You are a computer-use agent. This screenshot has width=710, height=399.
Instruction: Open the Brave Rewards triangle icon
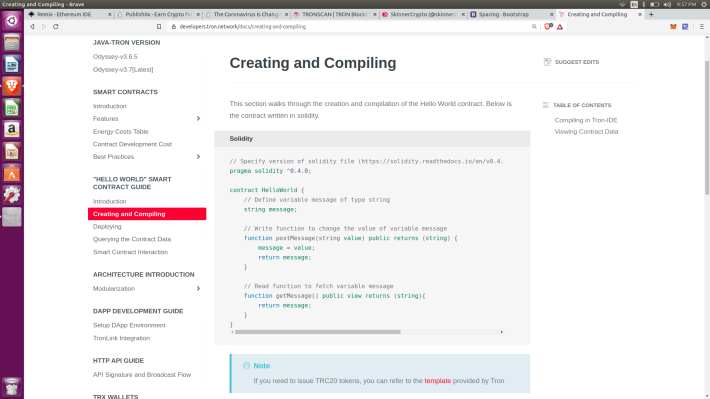click(x=560, y=27)
